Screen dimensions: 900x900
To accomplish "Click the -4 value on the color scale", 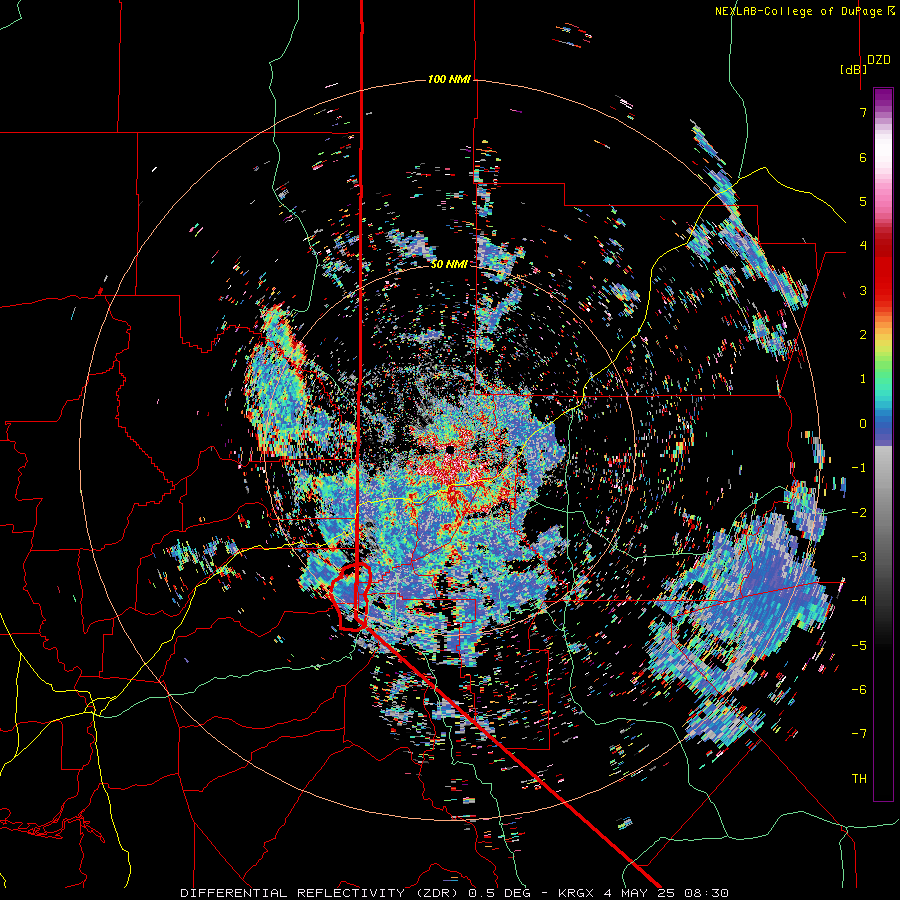I will pyautogui.click(x=859, y=600).
